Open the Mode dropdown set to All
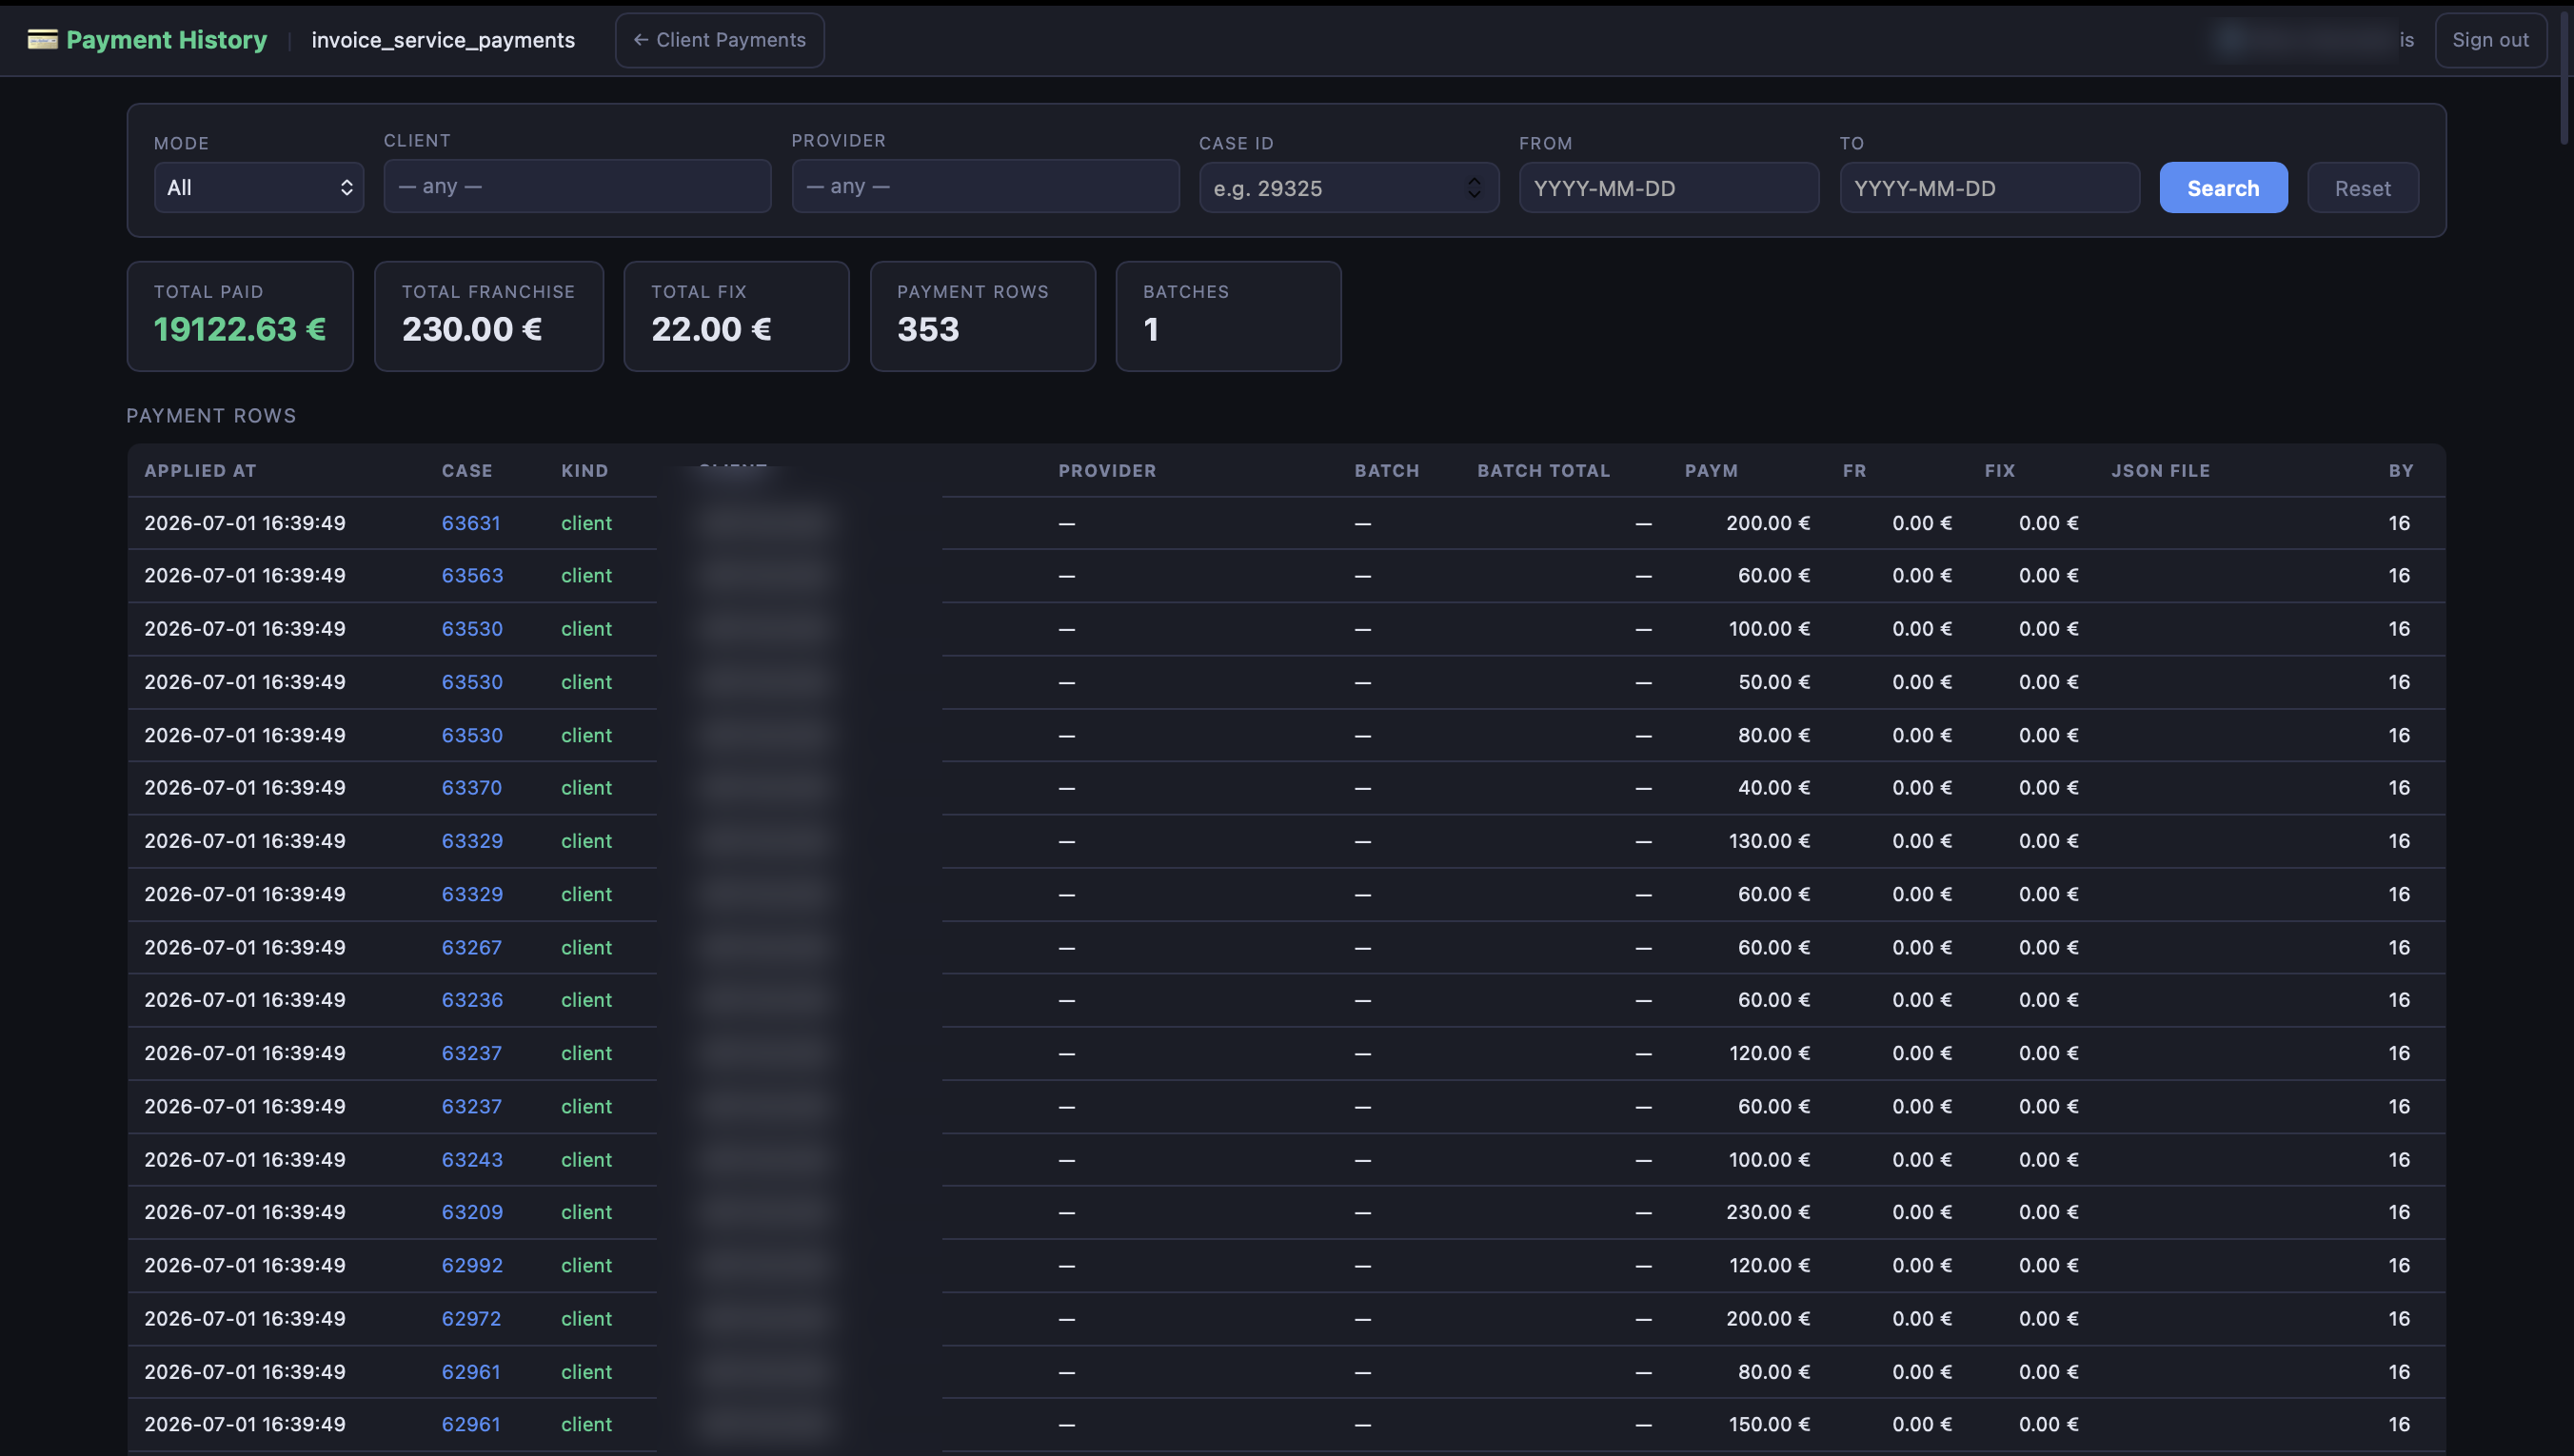The height and width of the screenshot is (1456, 2574). coord(258,187)
